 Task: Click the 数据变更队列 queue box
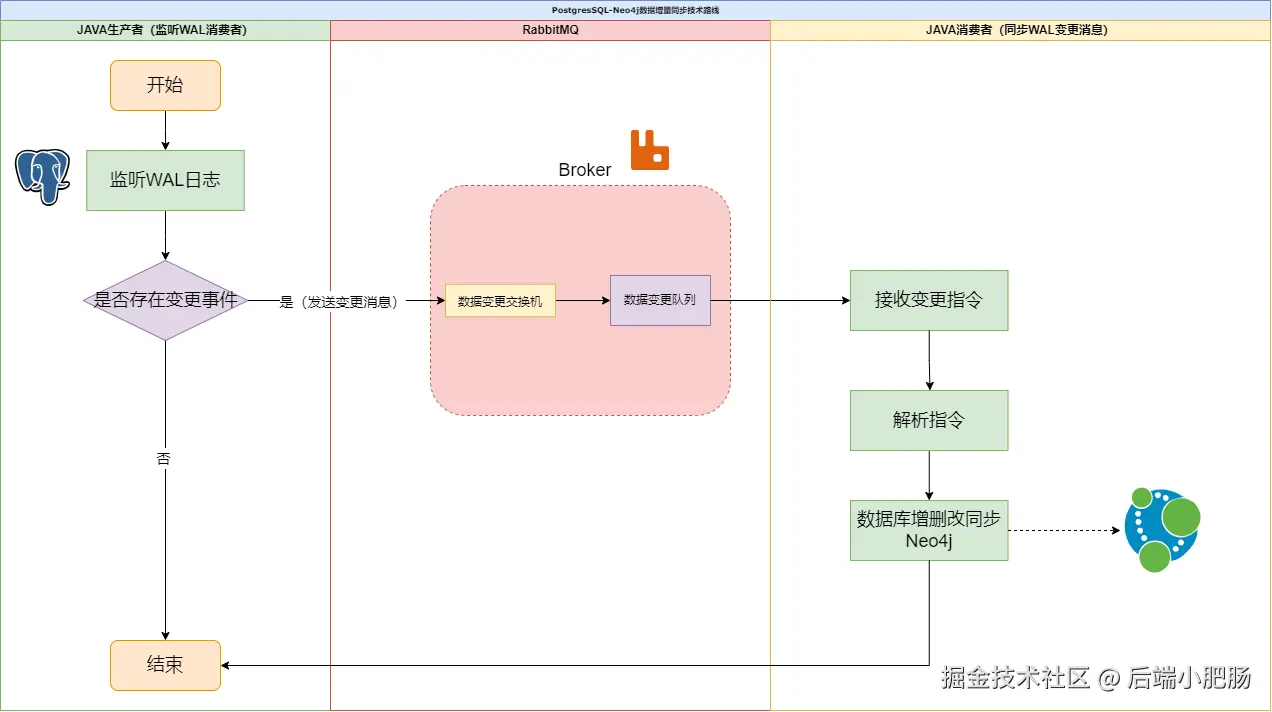[x=660, y=300]
